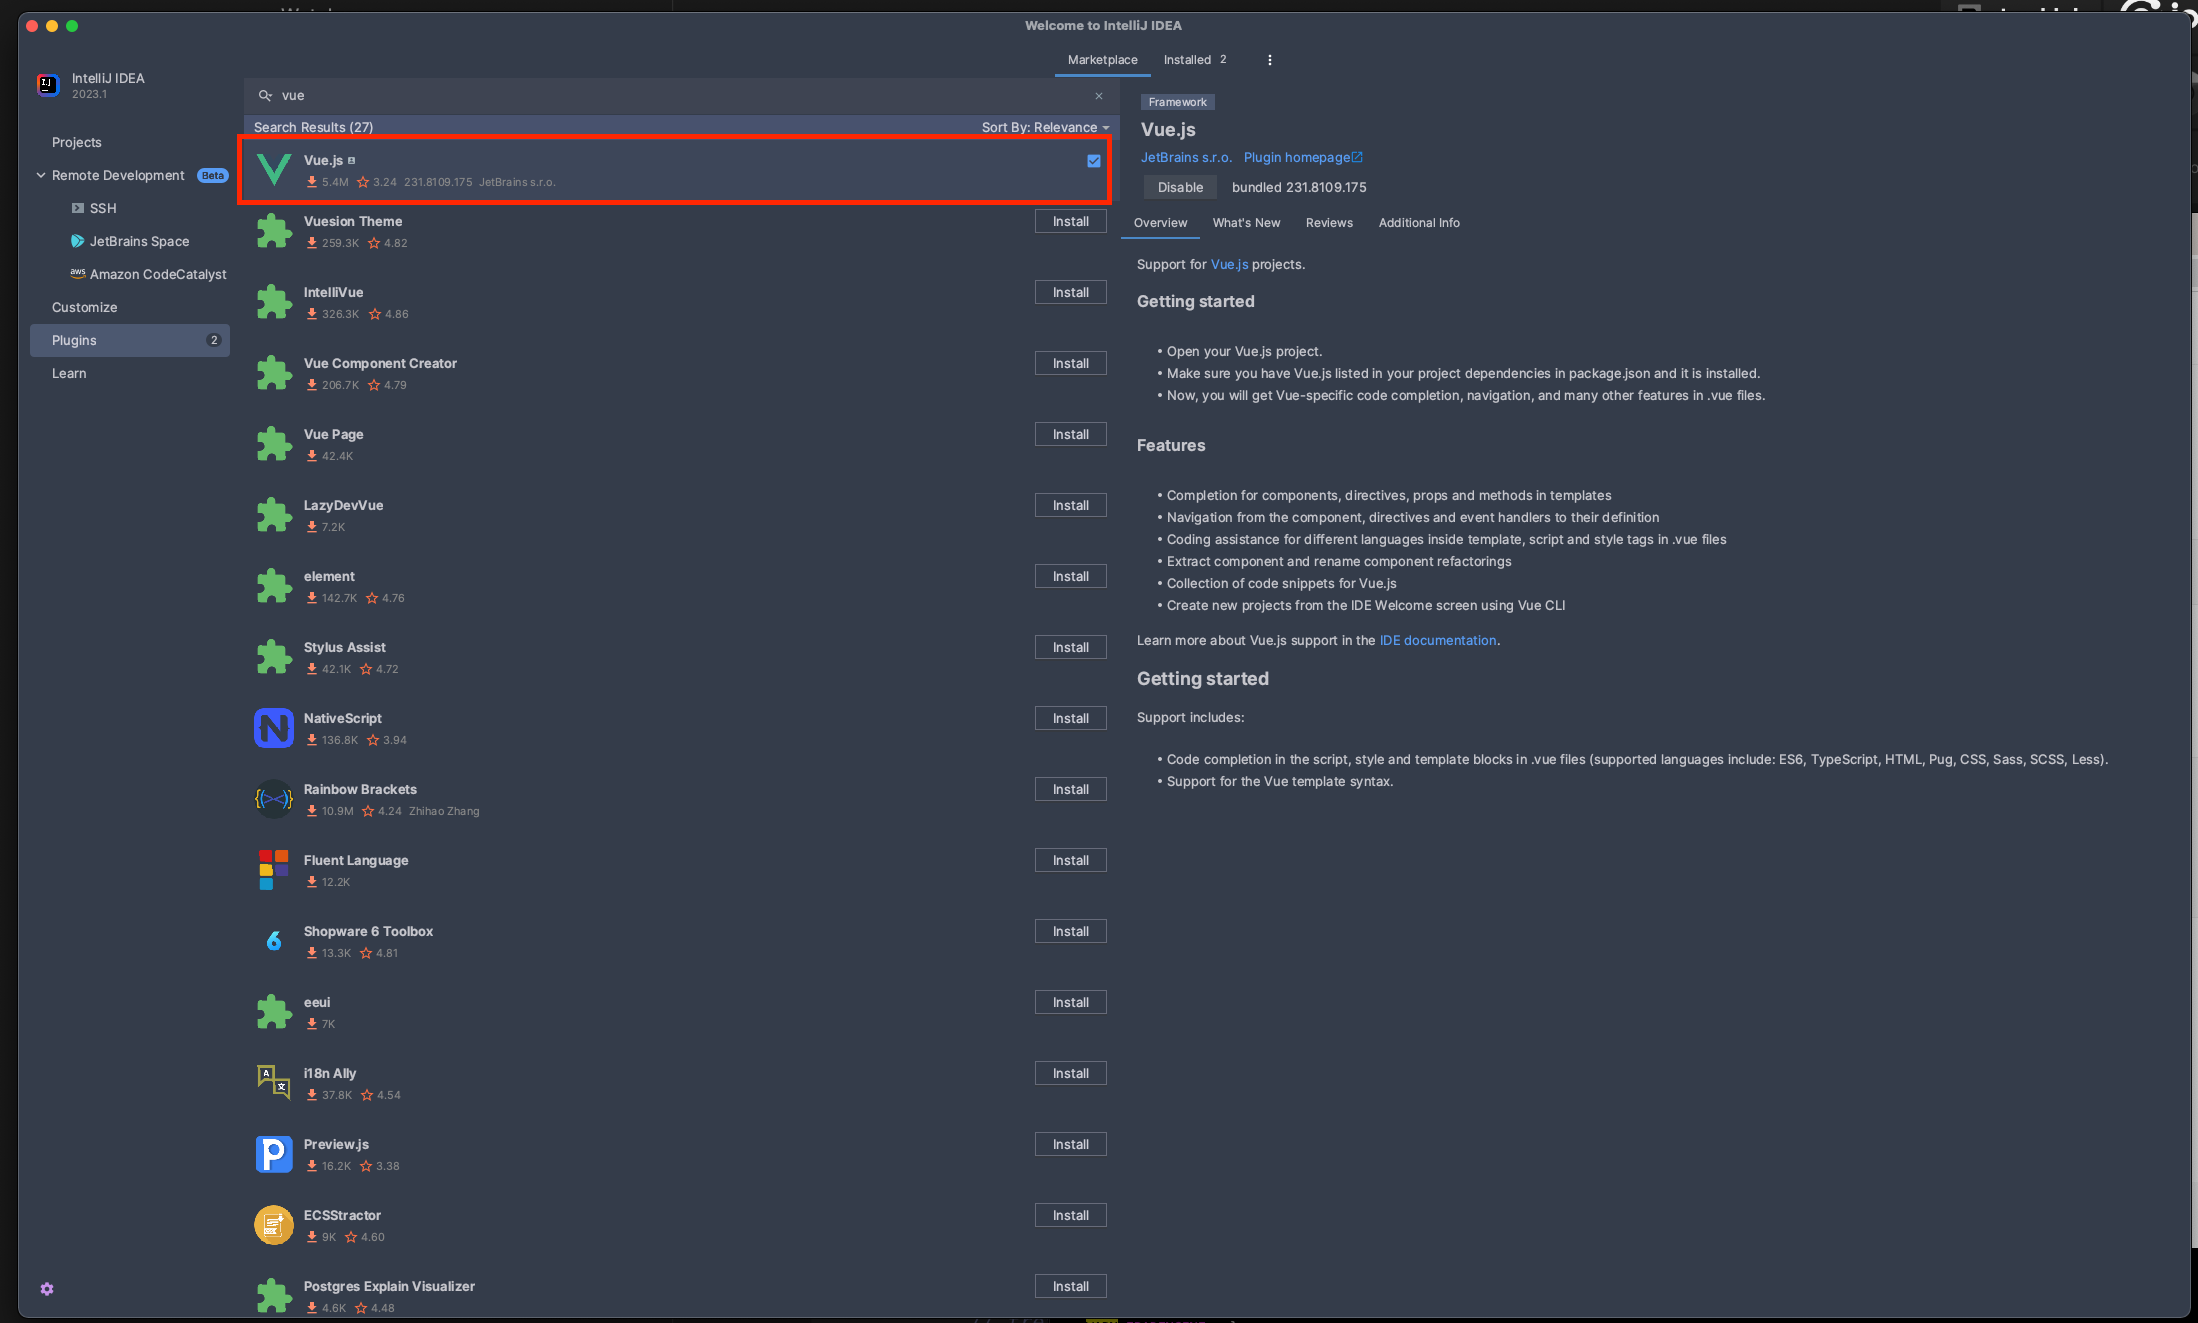Open the What's New tab
Image resolution: width=2198 pixels, height=1323 pixels.
coord(1246,223)
